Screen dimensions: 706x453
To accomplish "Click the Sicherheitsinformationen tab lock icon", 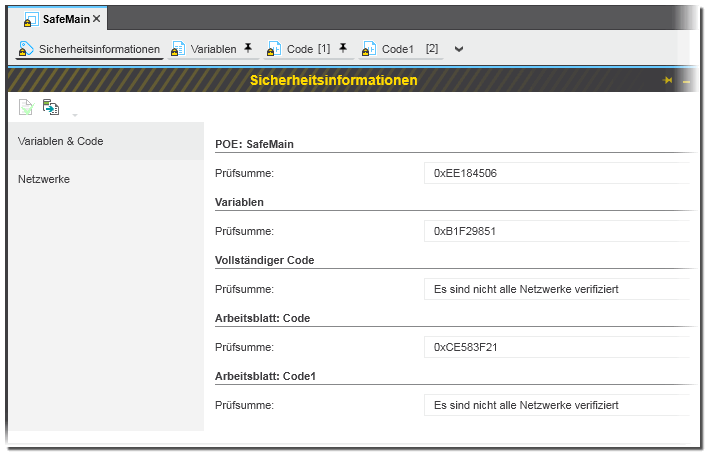I will click(27, 49).
